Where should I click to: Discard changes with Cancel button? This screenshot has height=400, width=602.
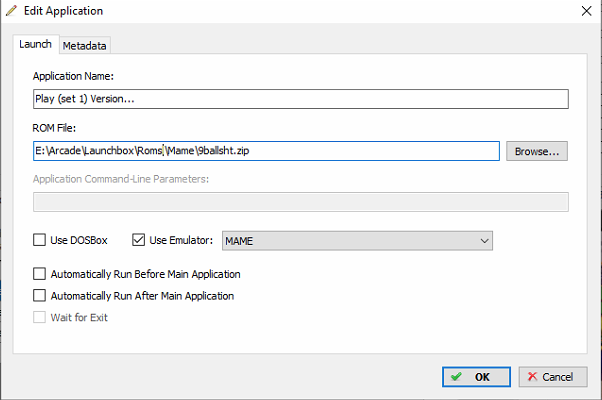coord(553,377)
